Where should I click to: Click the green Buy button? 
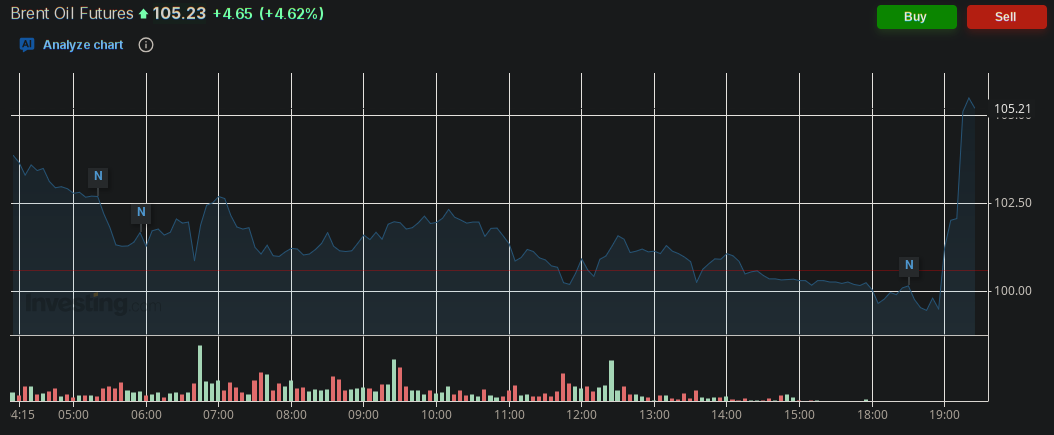[x=916, y=17]
